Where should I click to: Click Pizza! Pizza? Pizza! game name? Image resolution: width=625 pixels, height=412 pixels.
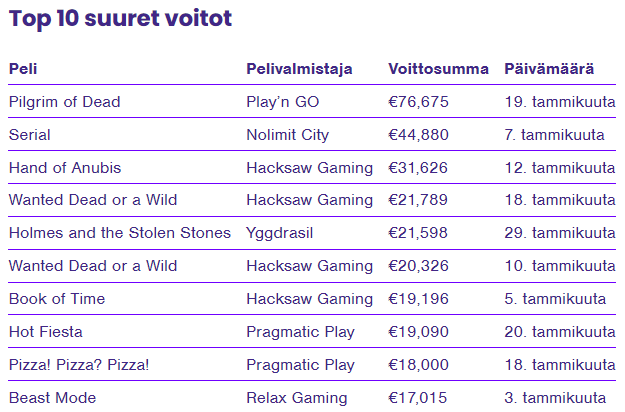(x=79, y=365)
